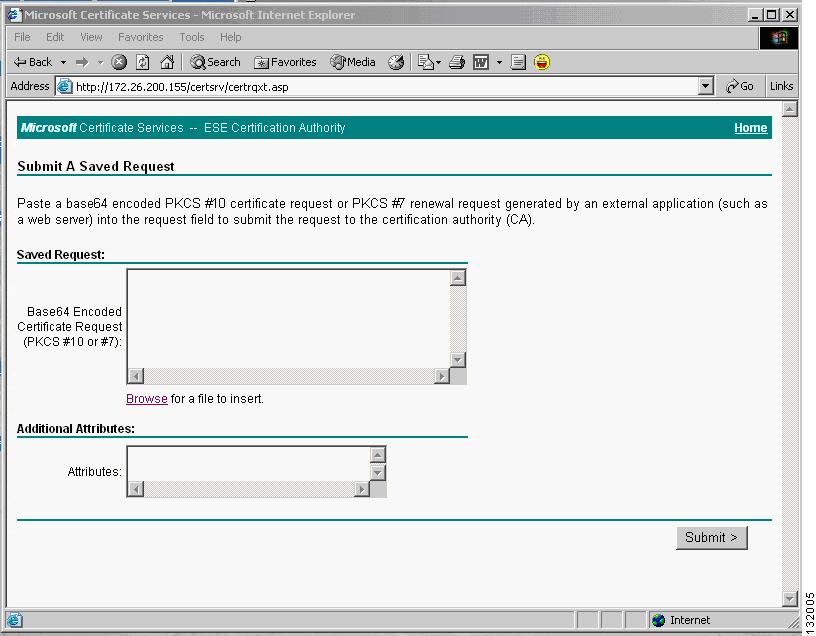Click the smiley Messenger toolbar icon
This screenshot has height=636, width=816.
[x=542, y=62]
